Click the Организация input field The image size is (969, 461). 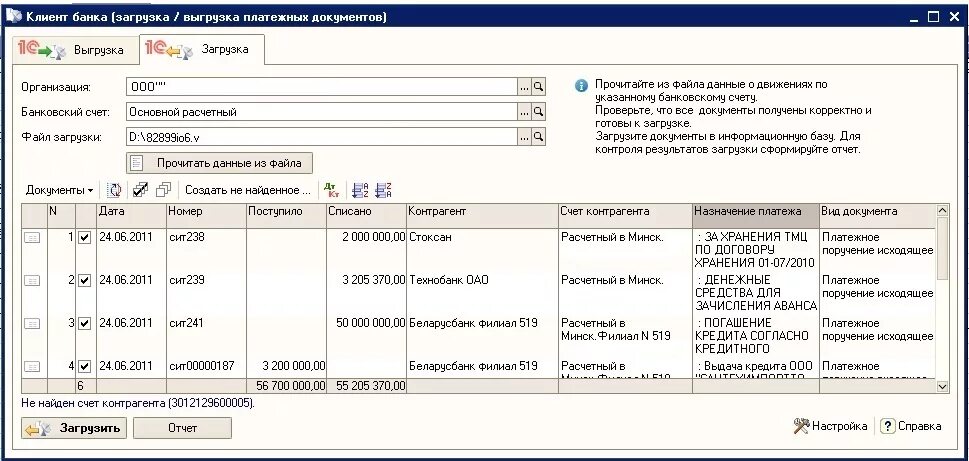(x=321, y=87)
